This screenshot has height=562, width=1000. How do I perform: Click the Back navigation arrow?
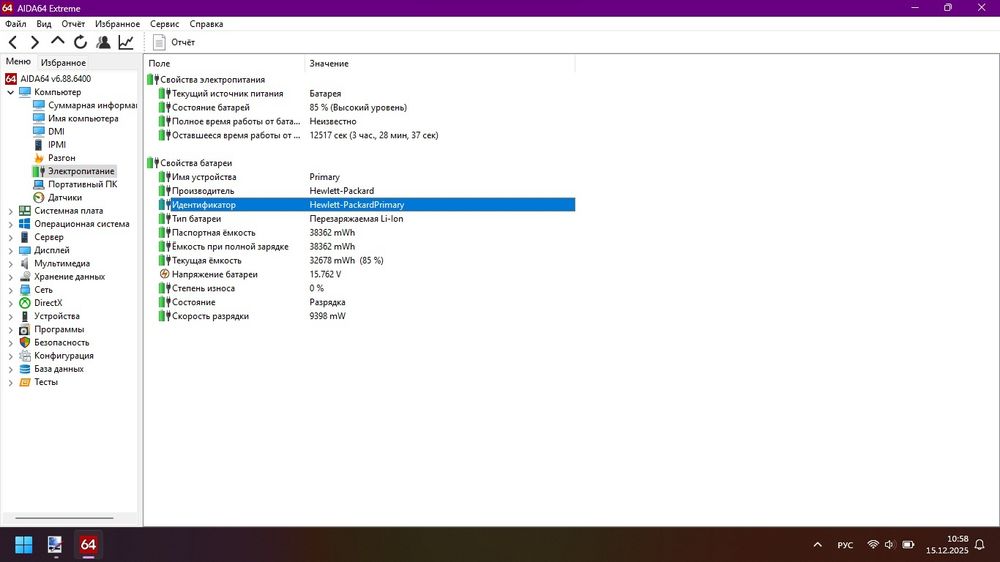[13, 42]
